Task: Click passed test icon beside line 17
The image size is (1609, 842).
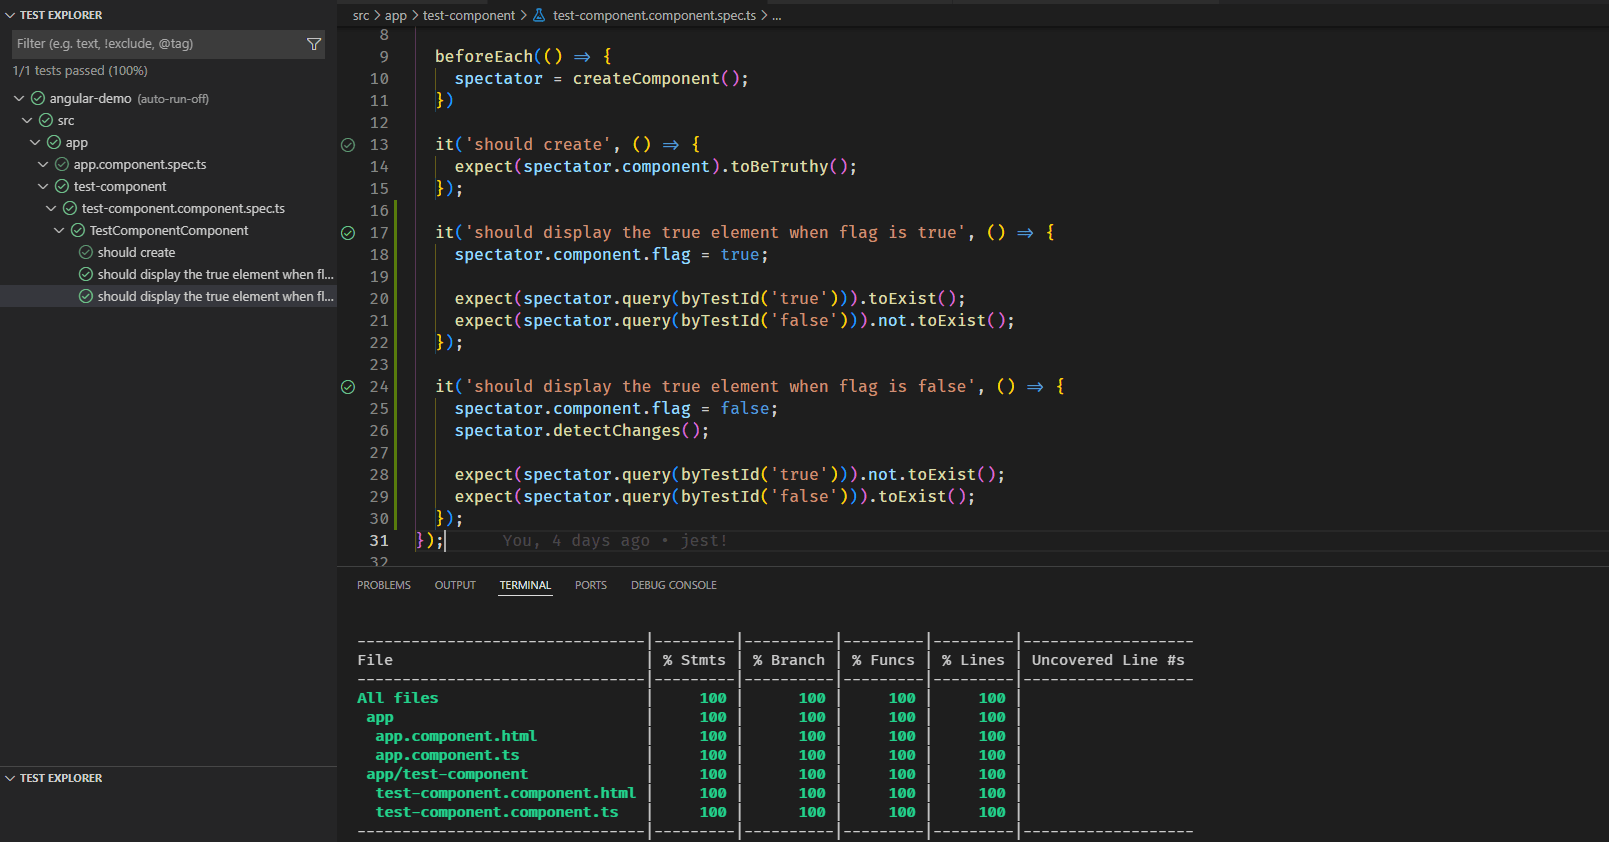Action: coord(348,233)
